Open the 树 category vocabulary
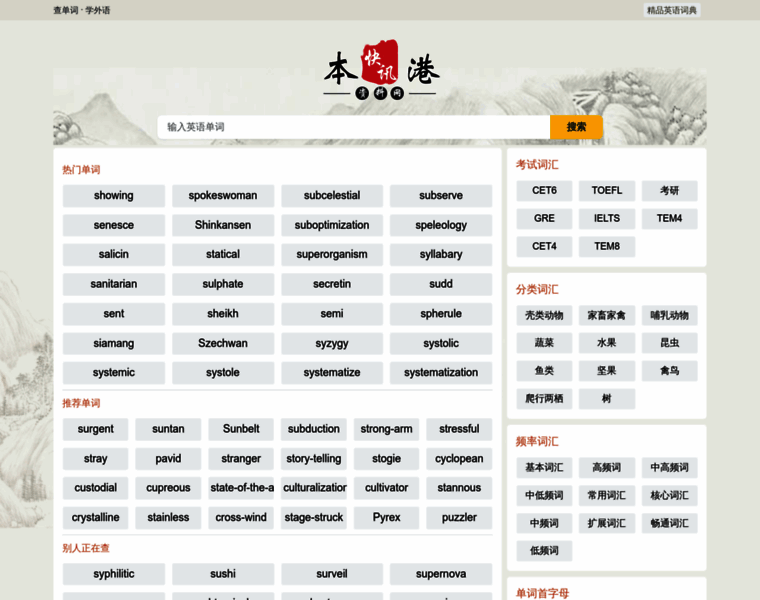This screenshot has width=760, height=600. tap(607, 399)
